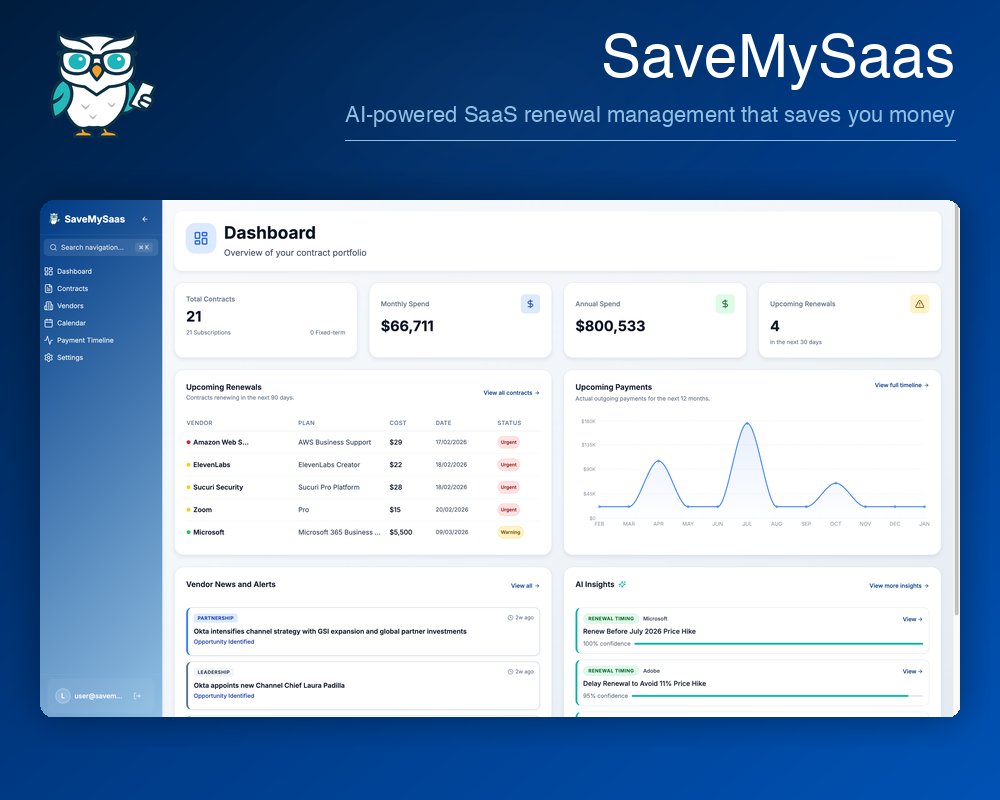Image resolution: width=1000 pixels, height=800 pixels.
Task: Click the Urgent badge for Amazon Web Services
Action: pyautogui.click(x=508, y=442)
